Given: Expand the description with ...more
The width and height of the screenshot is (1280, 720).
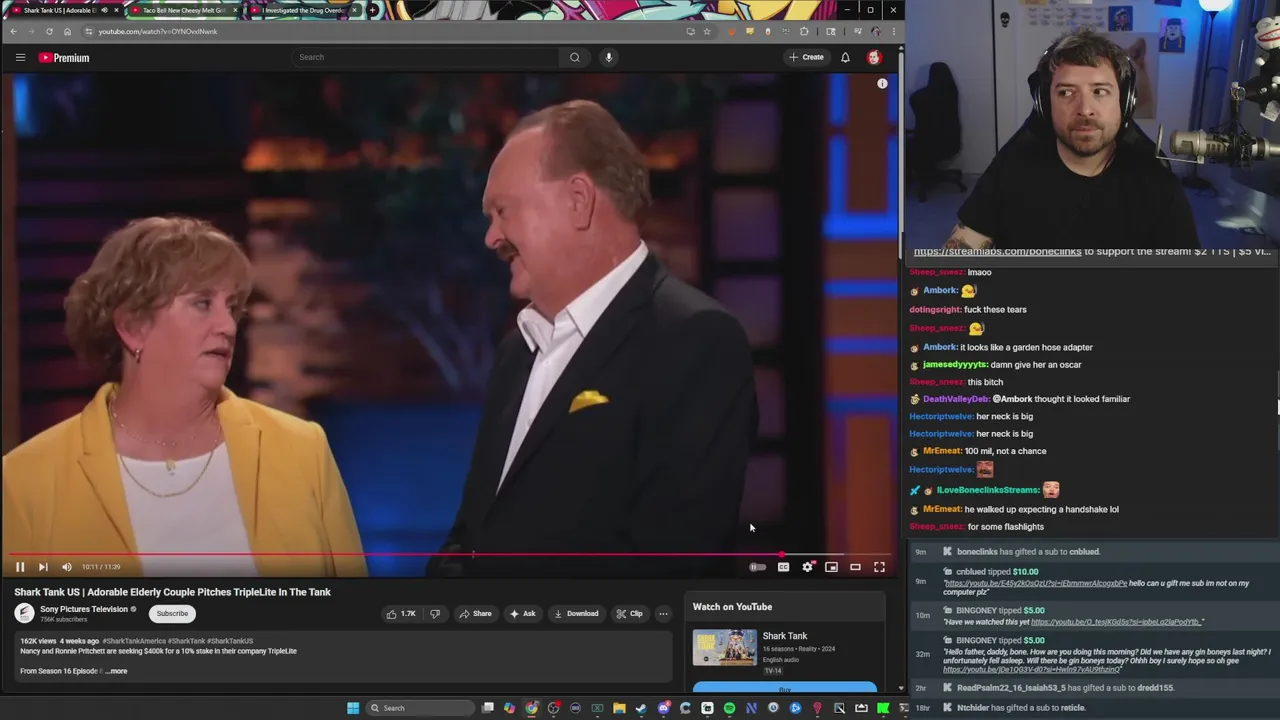Looking at the screenshot, I should (x=117, y=671).
